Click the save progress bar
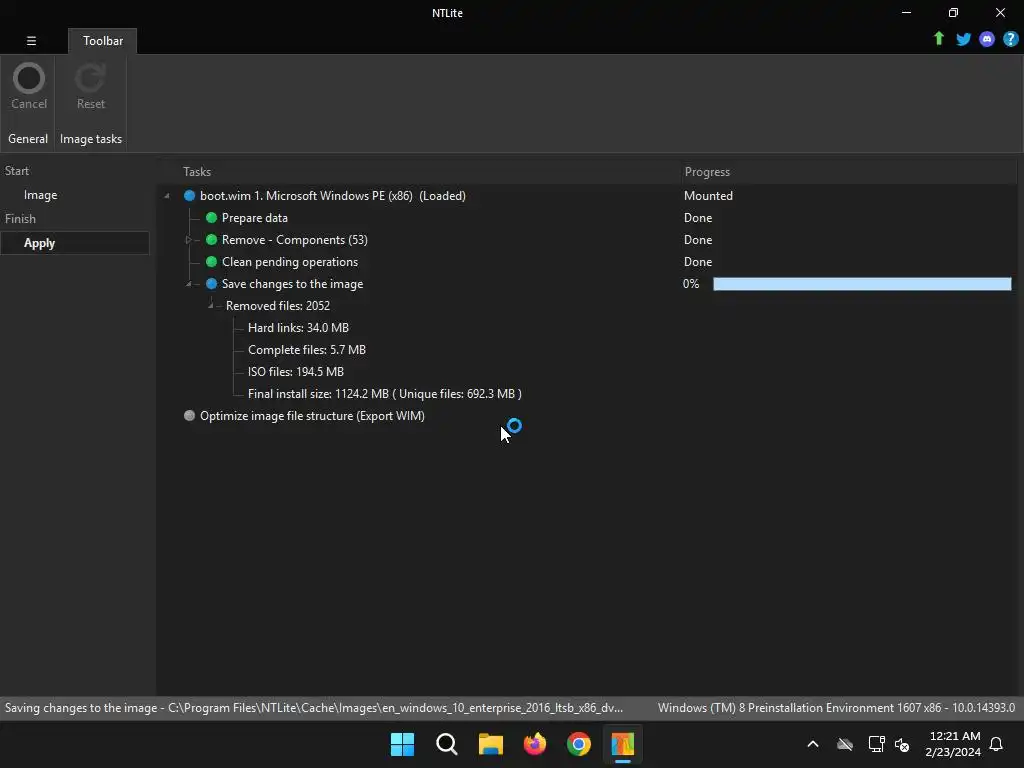The image size is (1024, 768). [x=862, y=283]
